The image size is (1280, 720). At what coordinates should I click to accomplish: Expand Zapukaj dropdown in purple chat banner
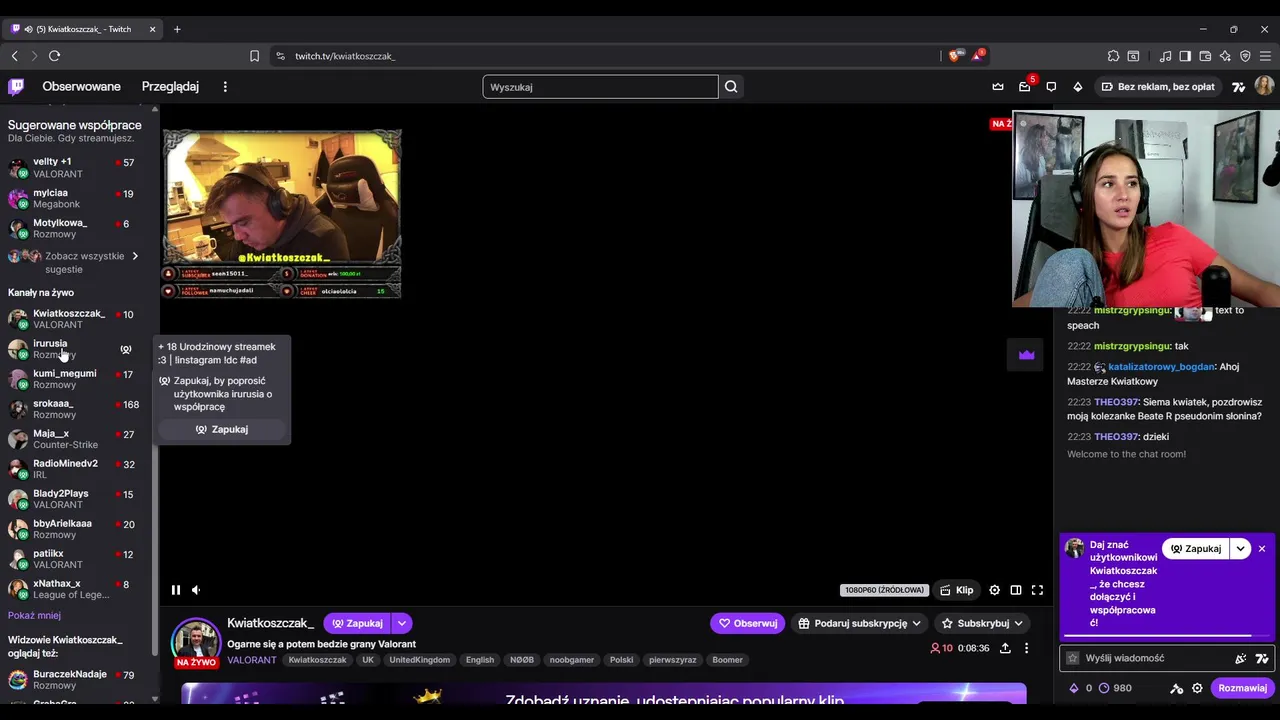(x=1240, y=549)
